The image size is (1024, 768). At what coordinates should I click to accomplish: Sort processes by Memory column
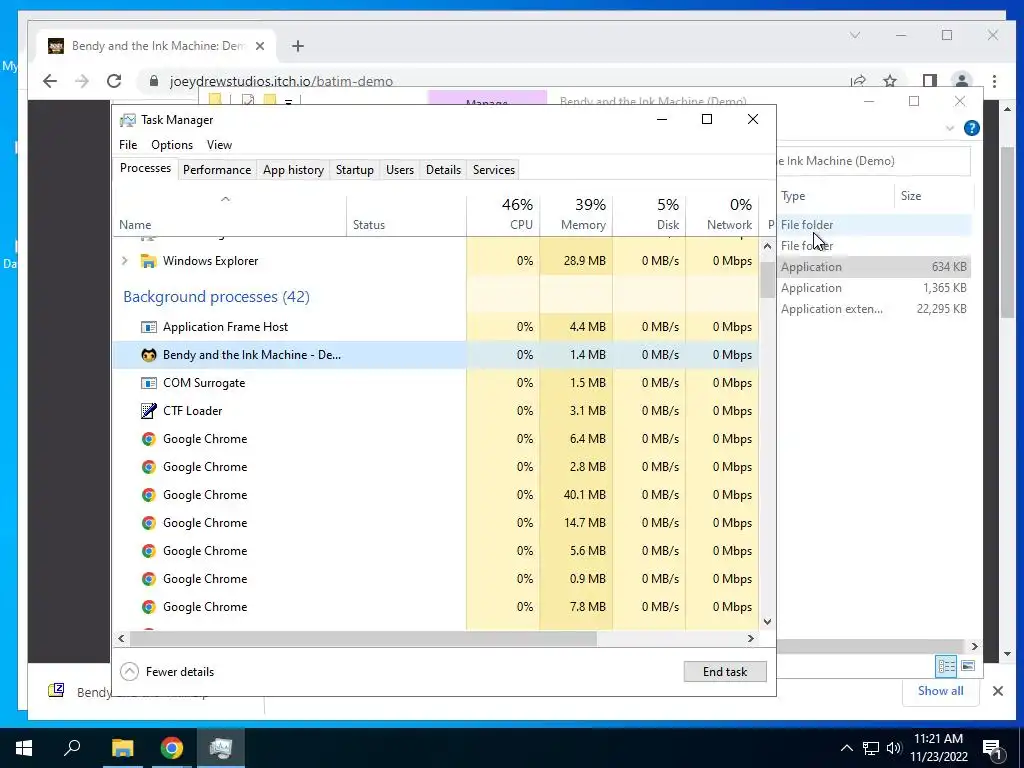(577, 214)
